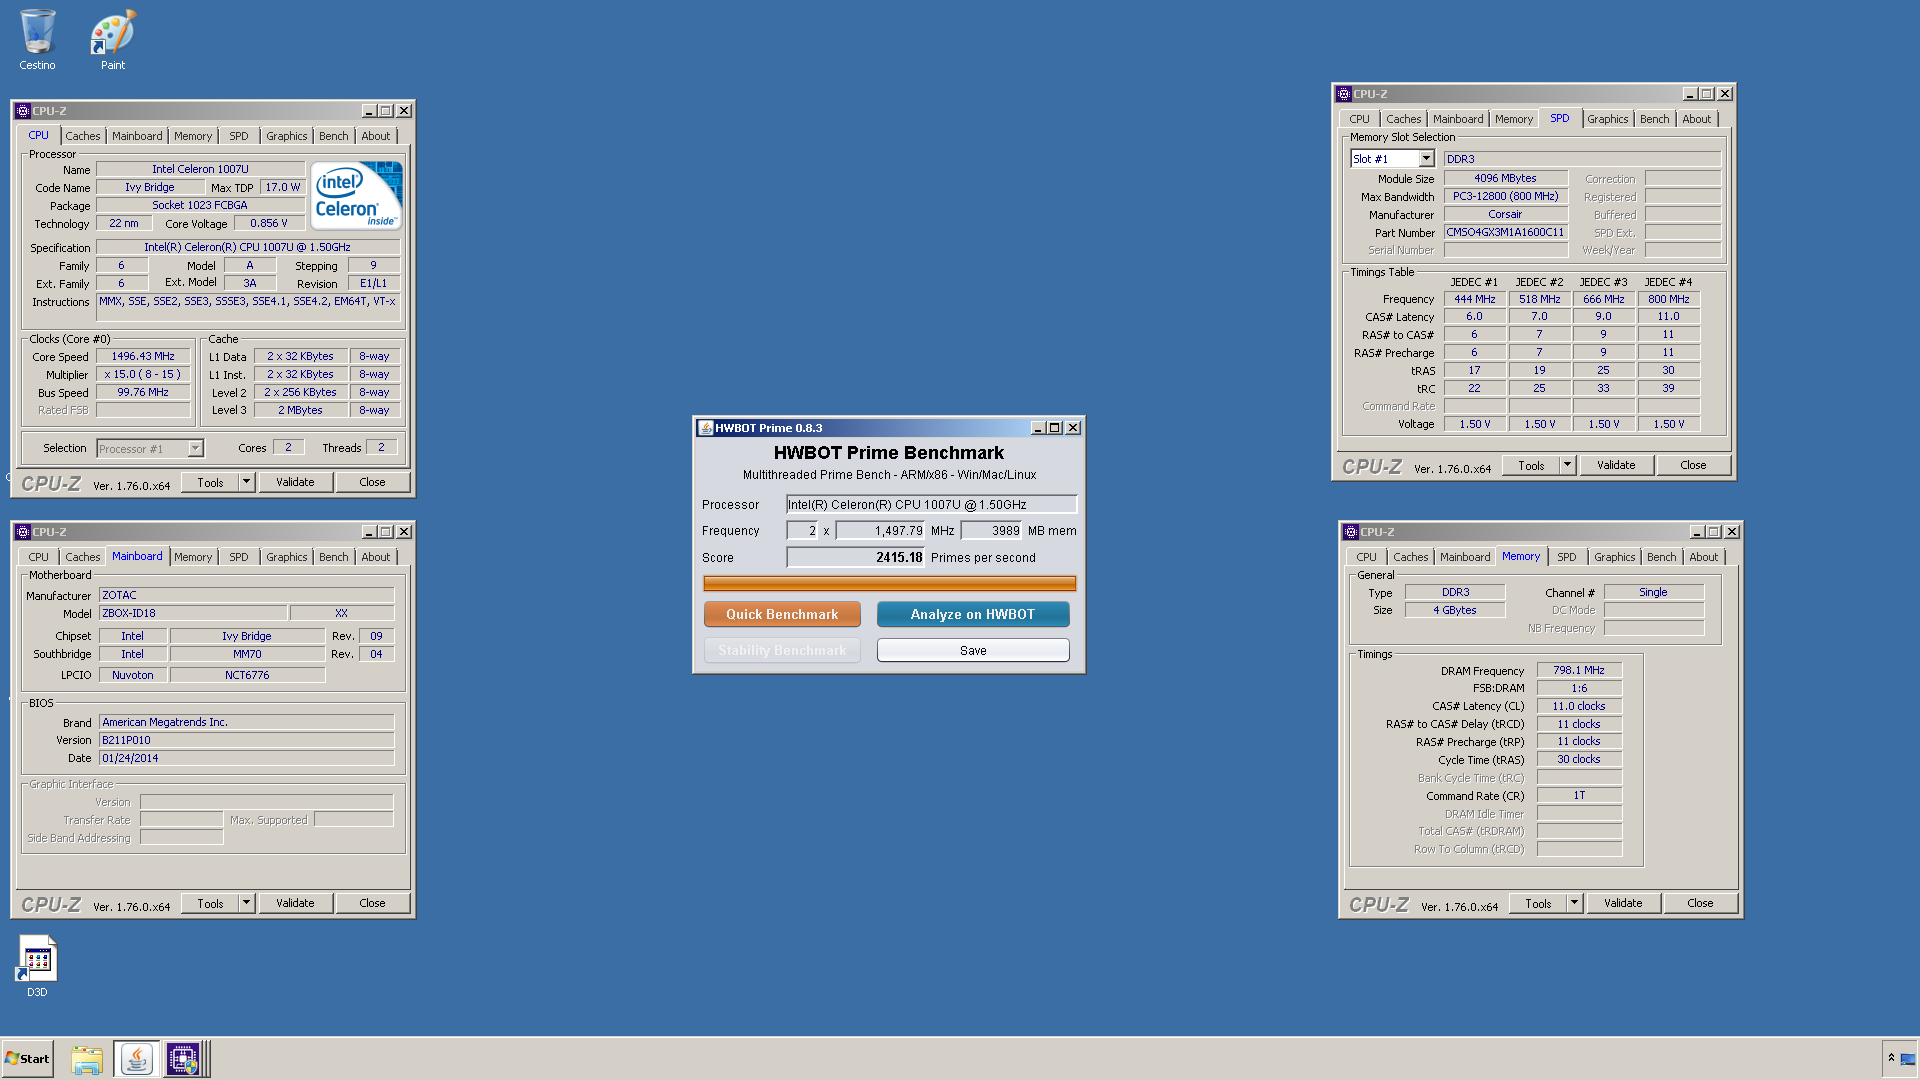Viewport: 1920px width, 1080px height.
Task: Open Graphics tab in Mainboard window
Action: [x=286, y=557]
